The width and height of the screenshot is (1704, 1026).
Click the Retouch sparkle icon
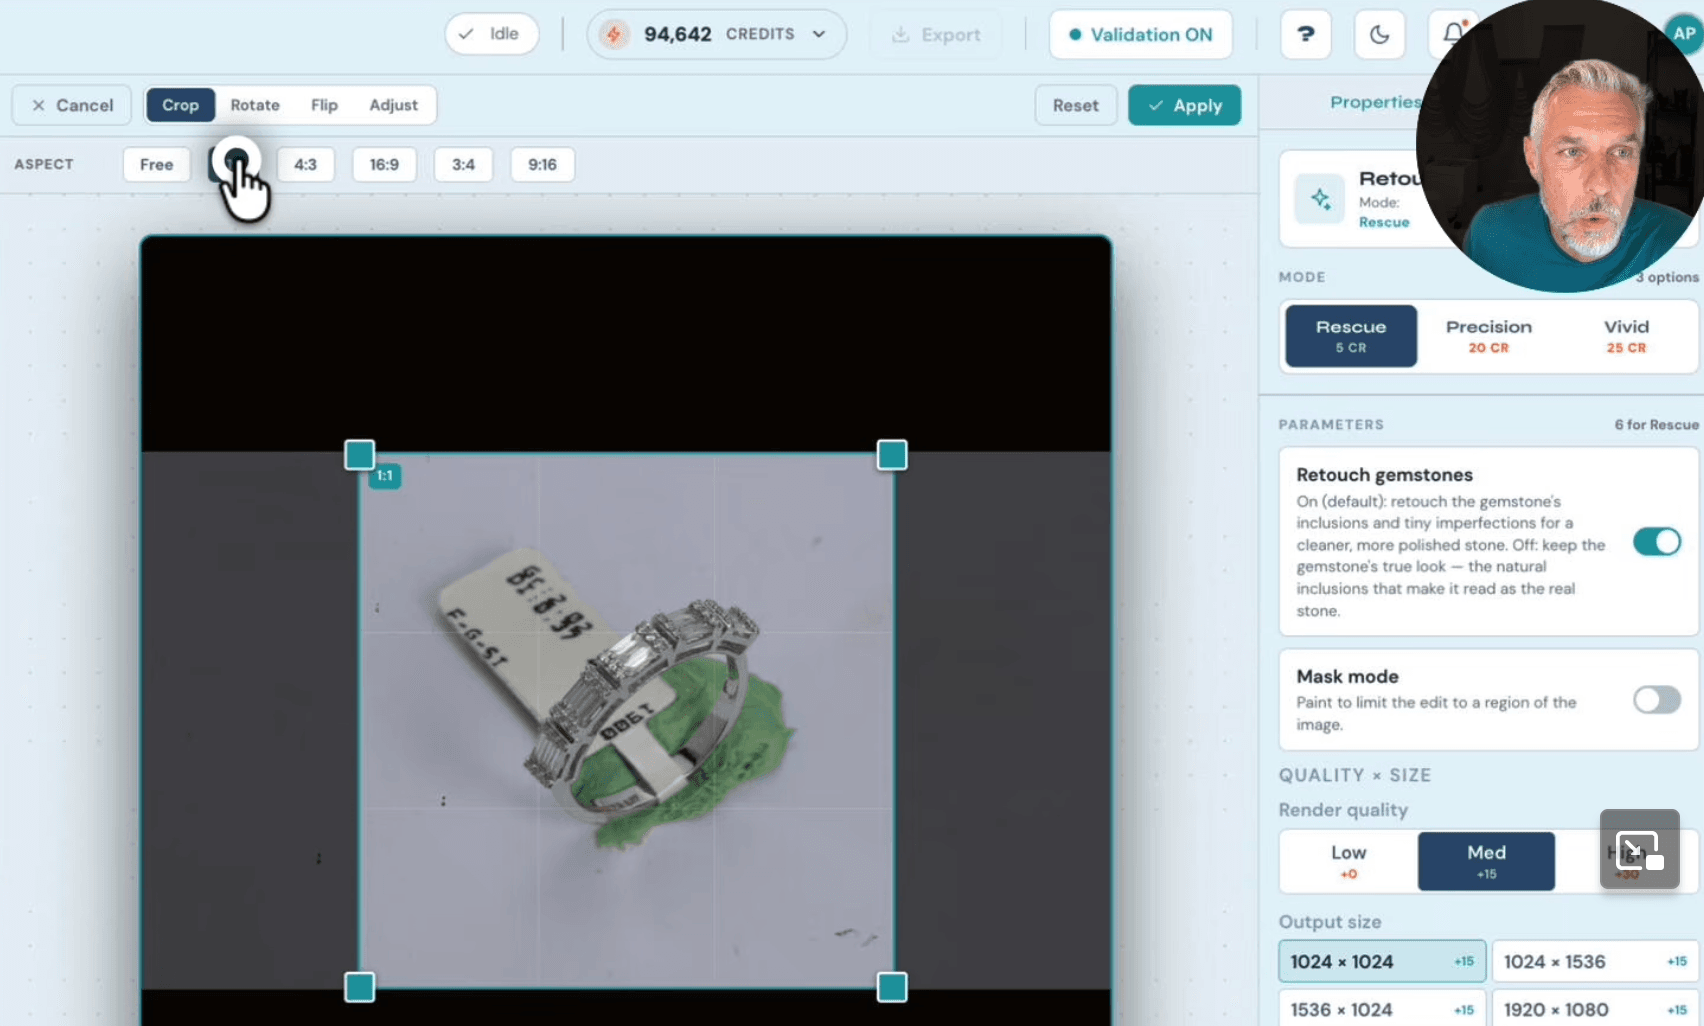coord(1320,198)
